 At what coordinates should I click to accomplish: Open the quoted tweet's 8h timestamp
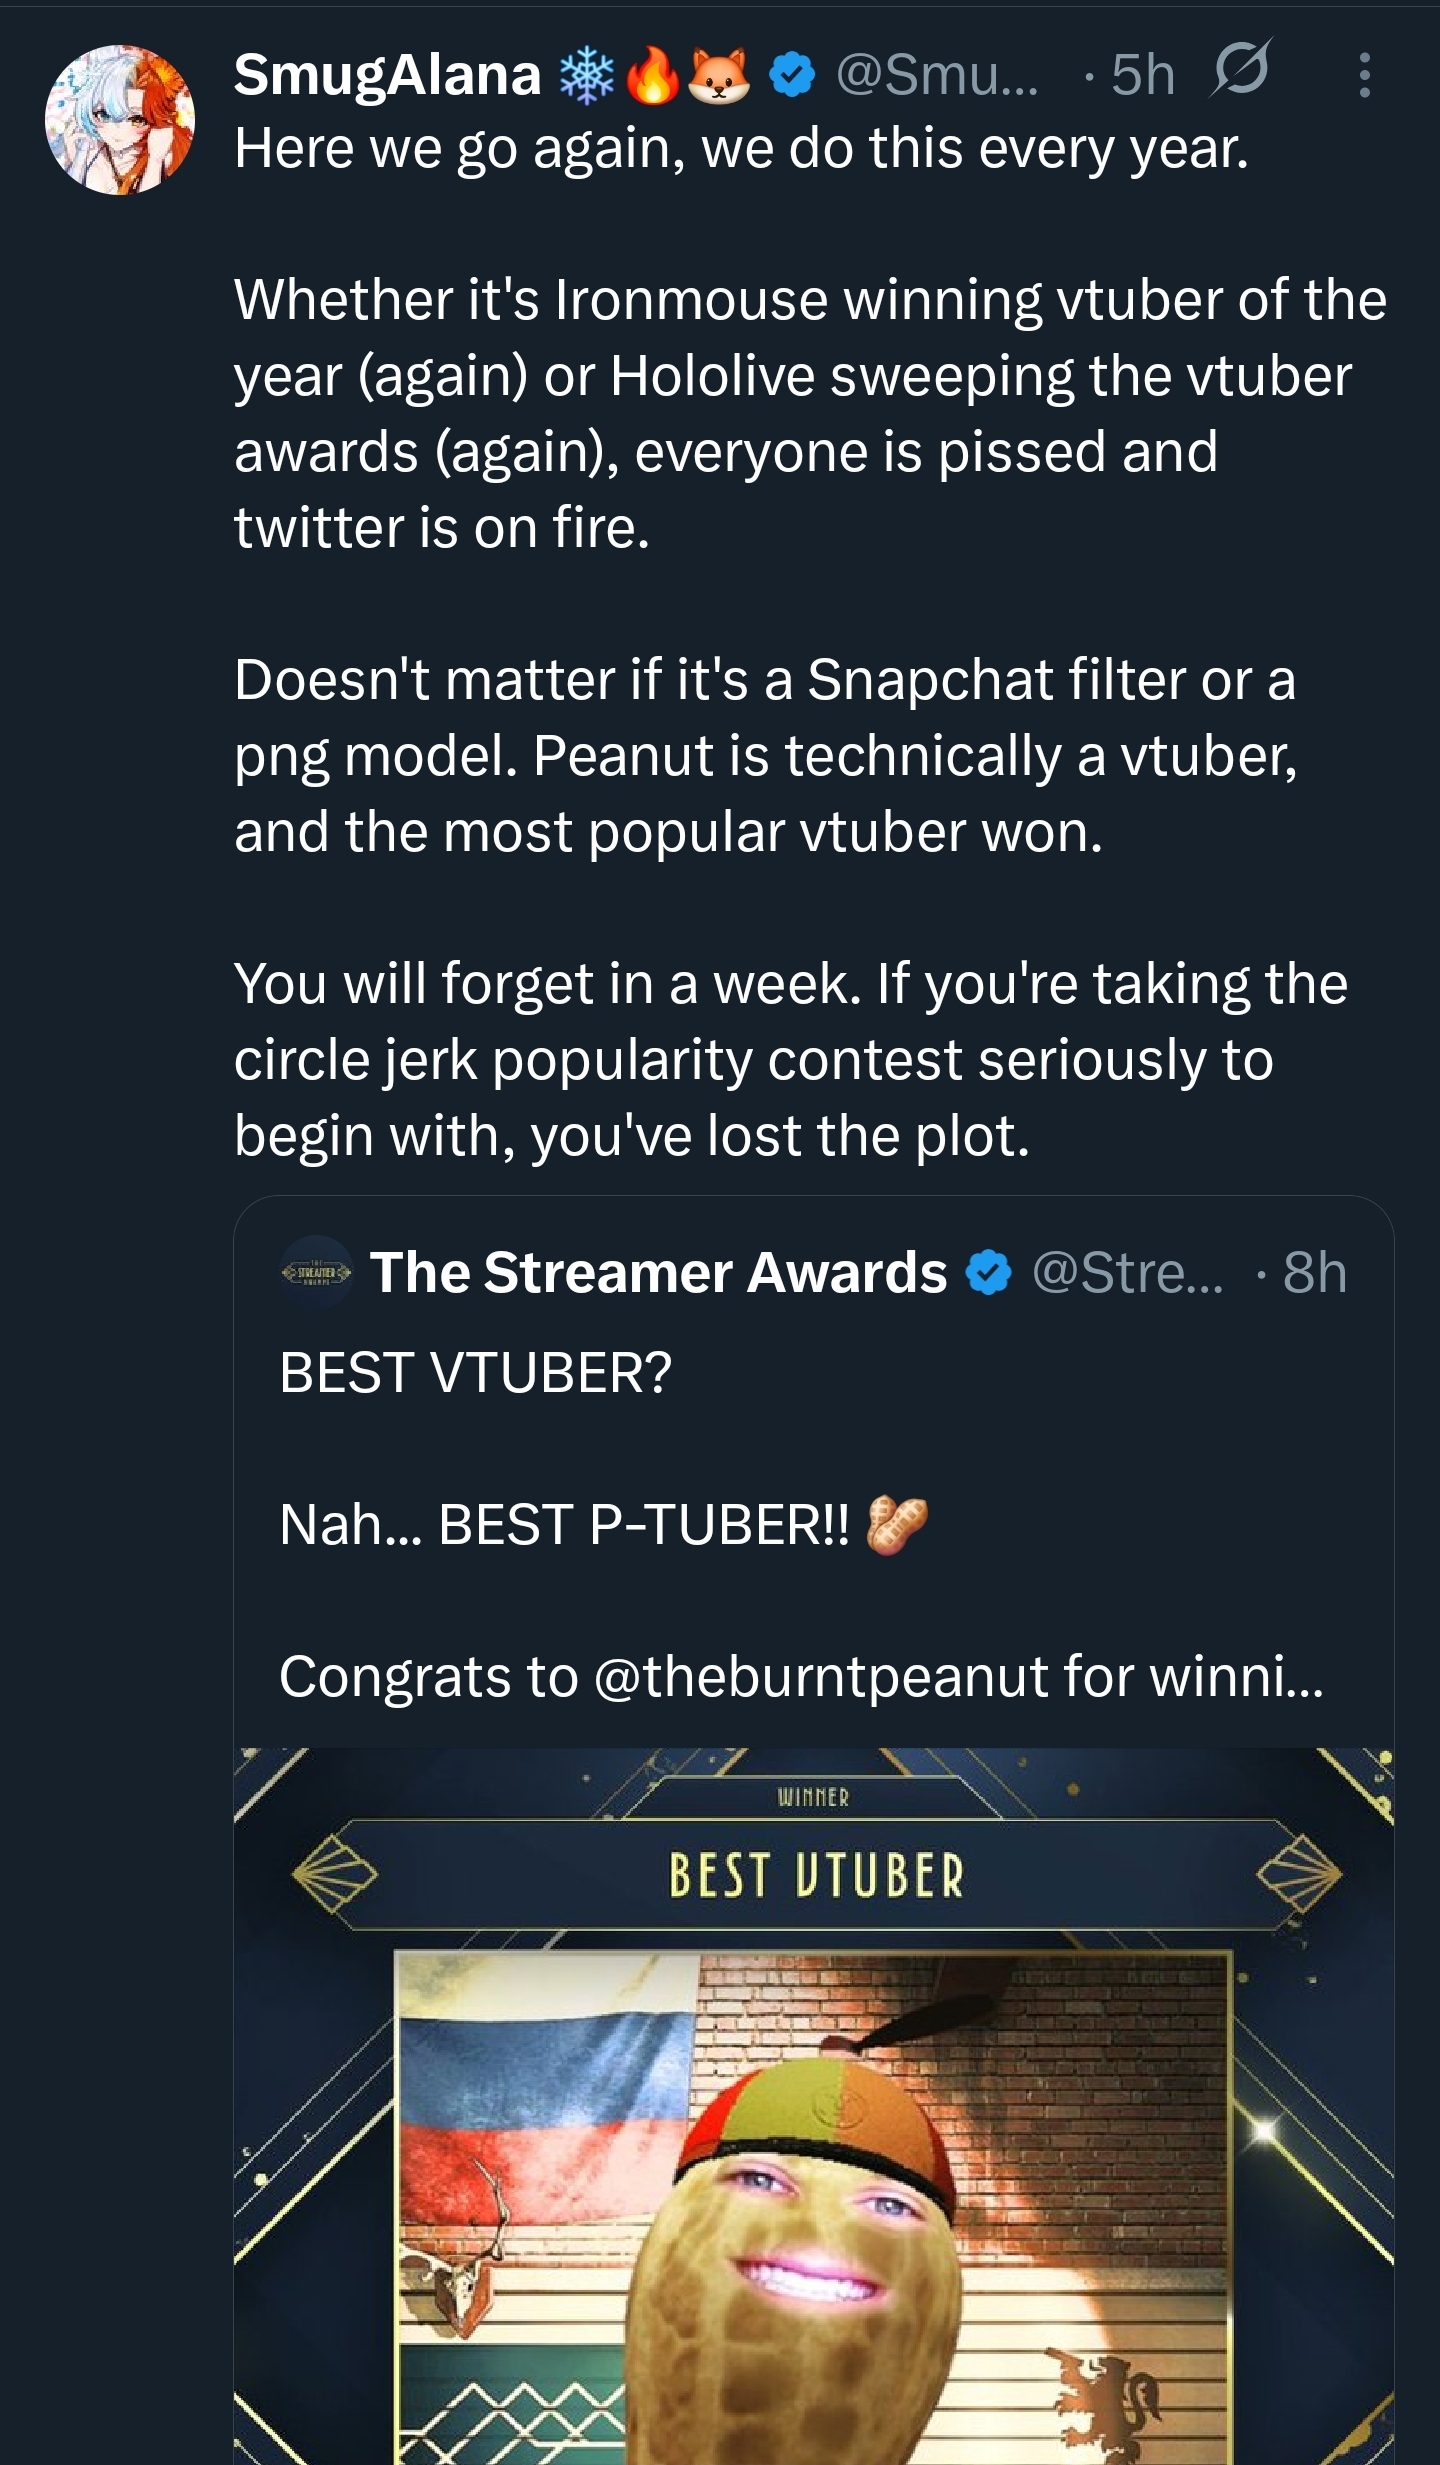(x=1314, y=1273)
